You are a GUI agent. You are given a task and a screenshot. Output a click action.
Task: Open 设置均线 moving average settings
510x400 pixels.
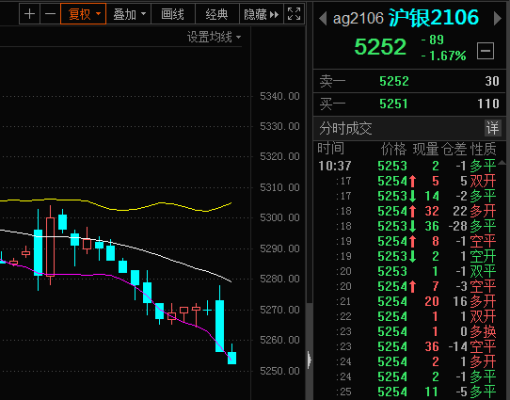[x=214, y=37]
